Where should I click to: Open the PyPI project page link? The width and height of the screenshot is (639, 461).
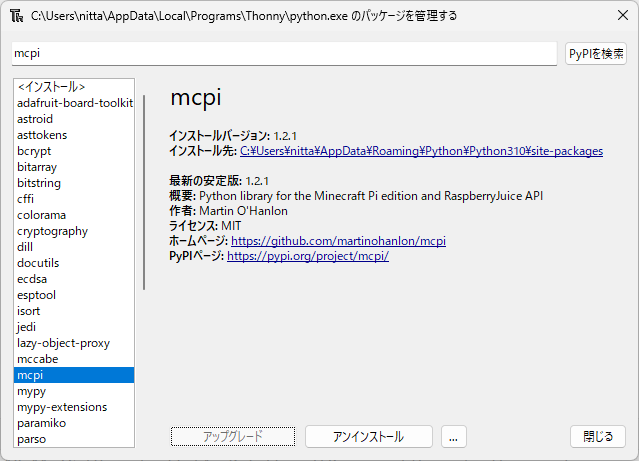point(307,256)
